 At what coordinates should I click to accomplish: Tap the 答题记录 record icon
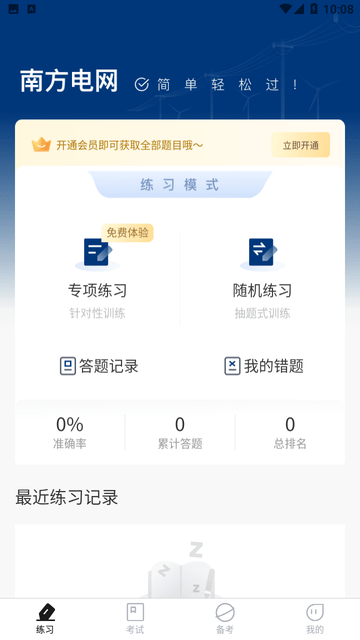pyautogui.click(x=68, y=366)
